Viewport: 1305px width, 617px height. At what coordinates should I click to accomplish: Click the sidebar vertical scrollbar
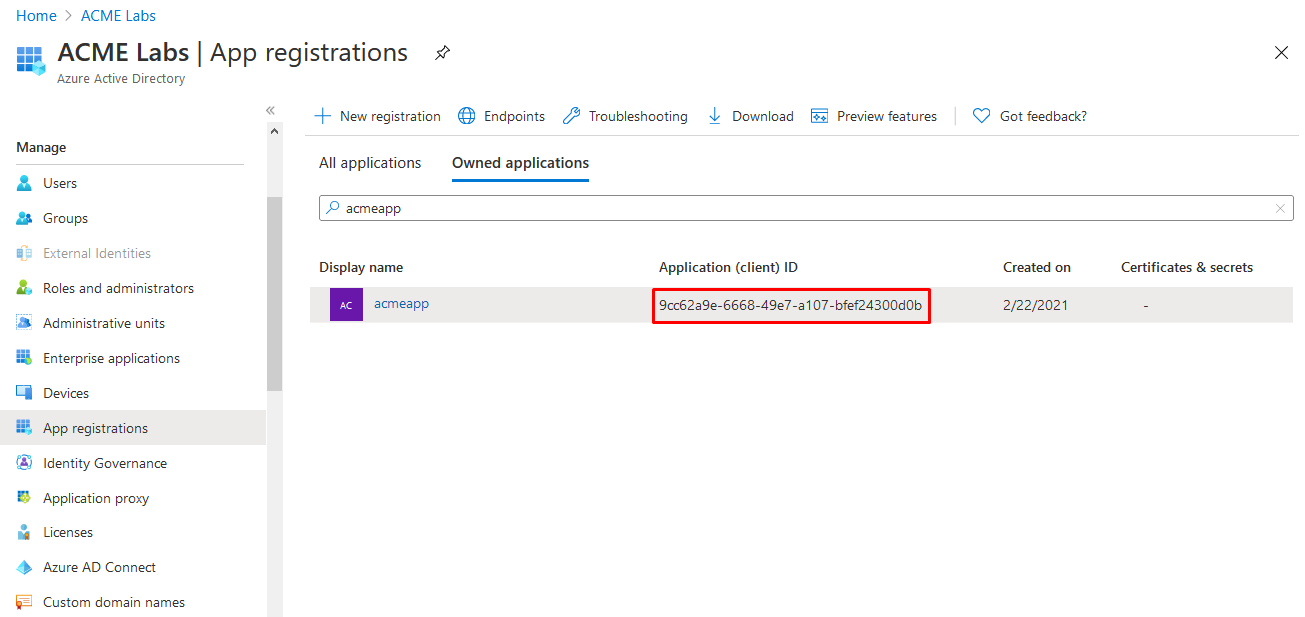click(x=274, y=293)
